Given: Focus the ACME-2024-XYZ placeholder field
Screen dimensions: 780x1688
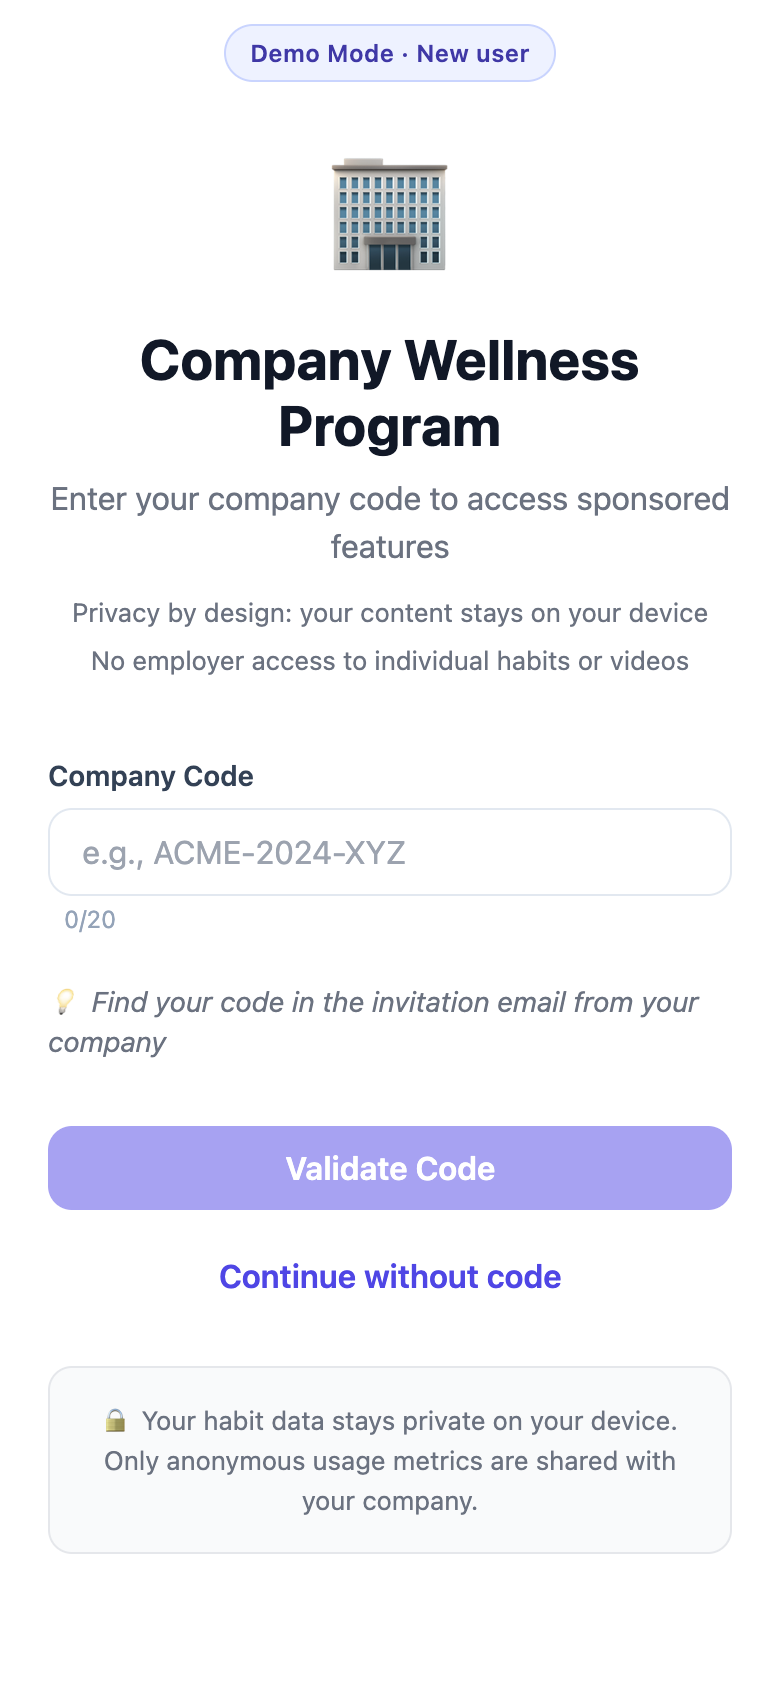Looking at the screenshot, I should click(390, 852).
